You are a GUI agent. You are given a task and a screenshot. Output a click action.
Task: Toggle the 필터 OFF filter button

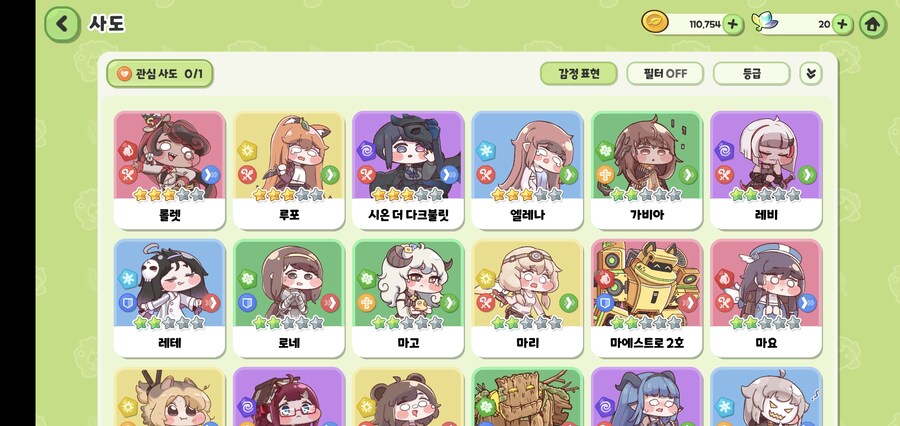tap(665, 73)
